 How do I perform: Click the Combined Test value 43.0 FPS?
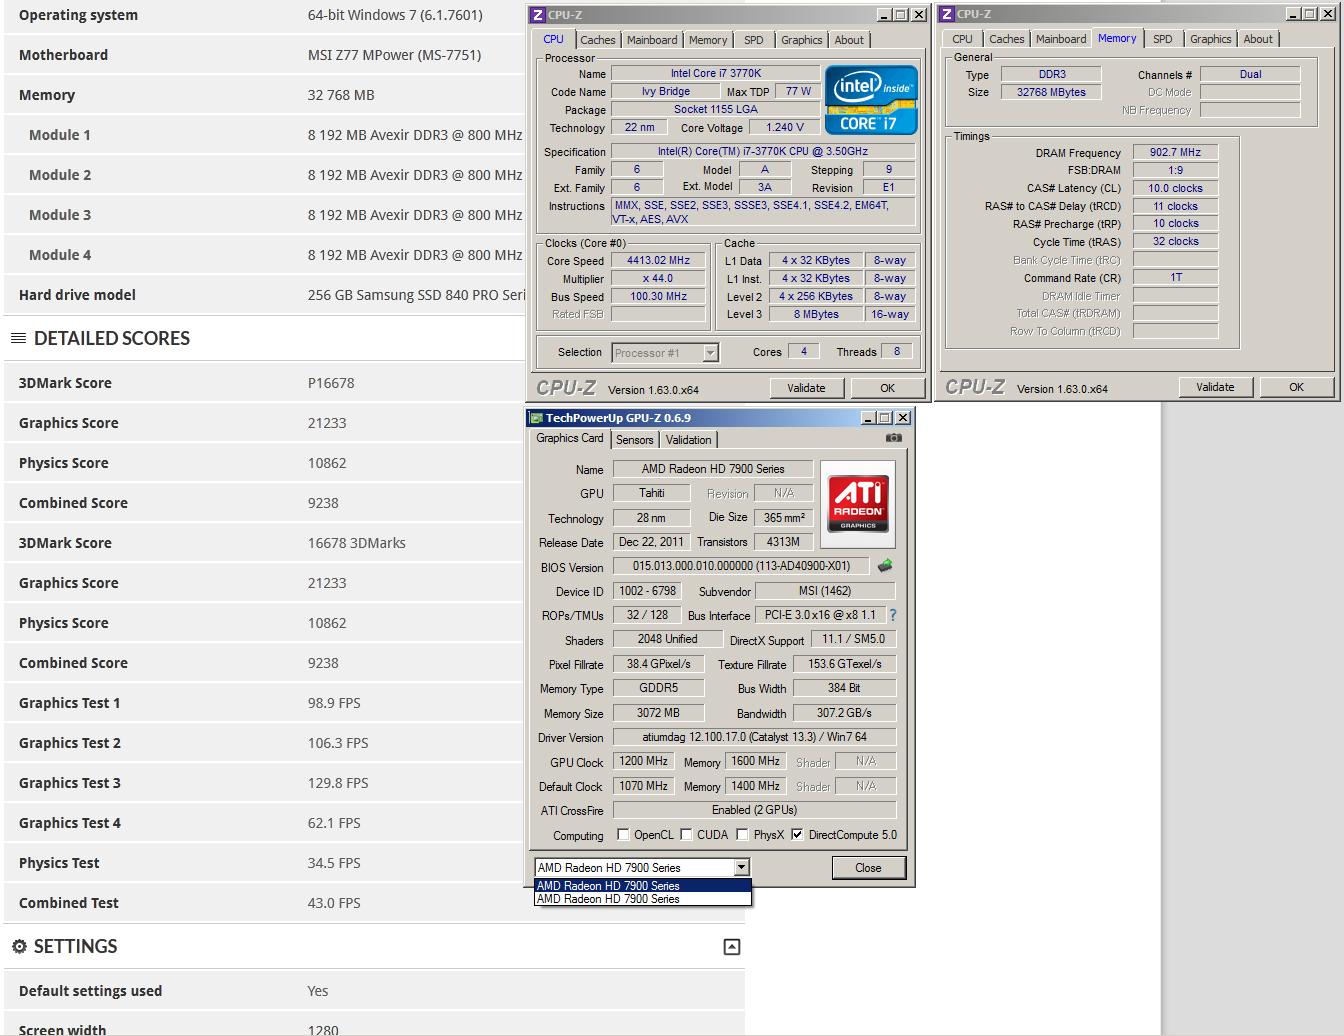[x=334, y=903]
